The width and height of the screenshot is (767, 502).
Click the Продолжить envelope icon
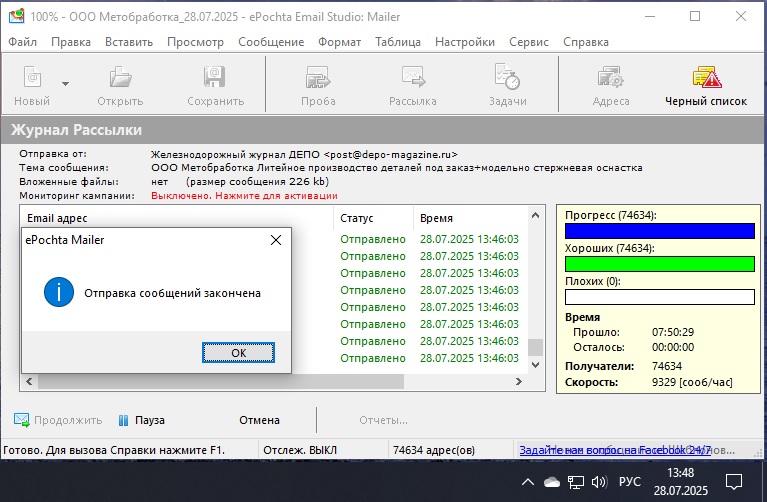click(x=22, y=420)
